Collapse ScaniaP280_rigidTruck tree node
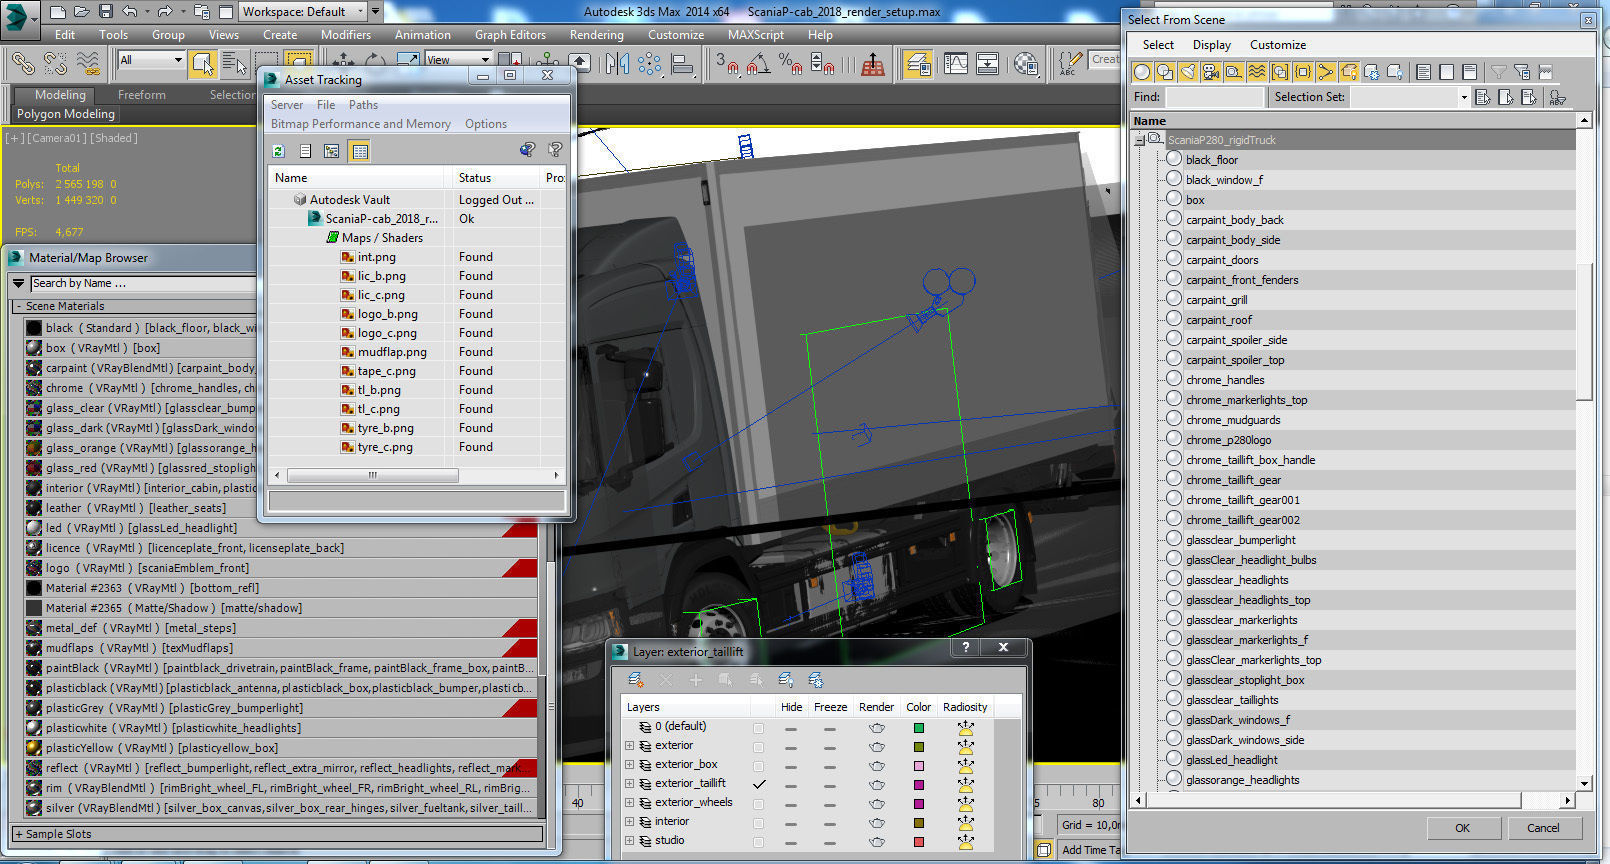The image size is (1610, 864). coord(1140,140)
